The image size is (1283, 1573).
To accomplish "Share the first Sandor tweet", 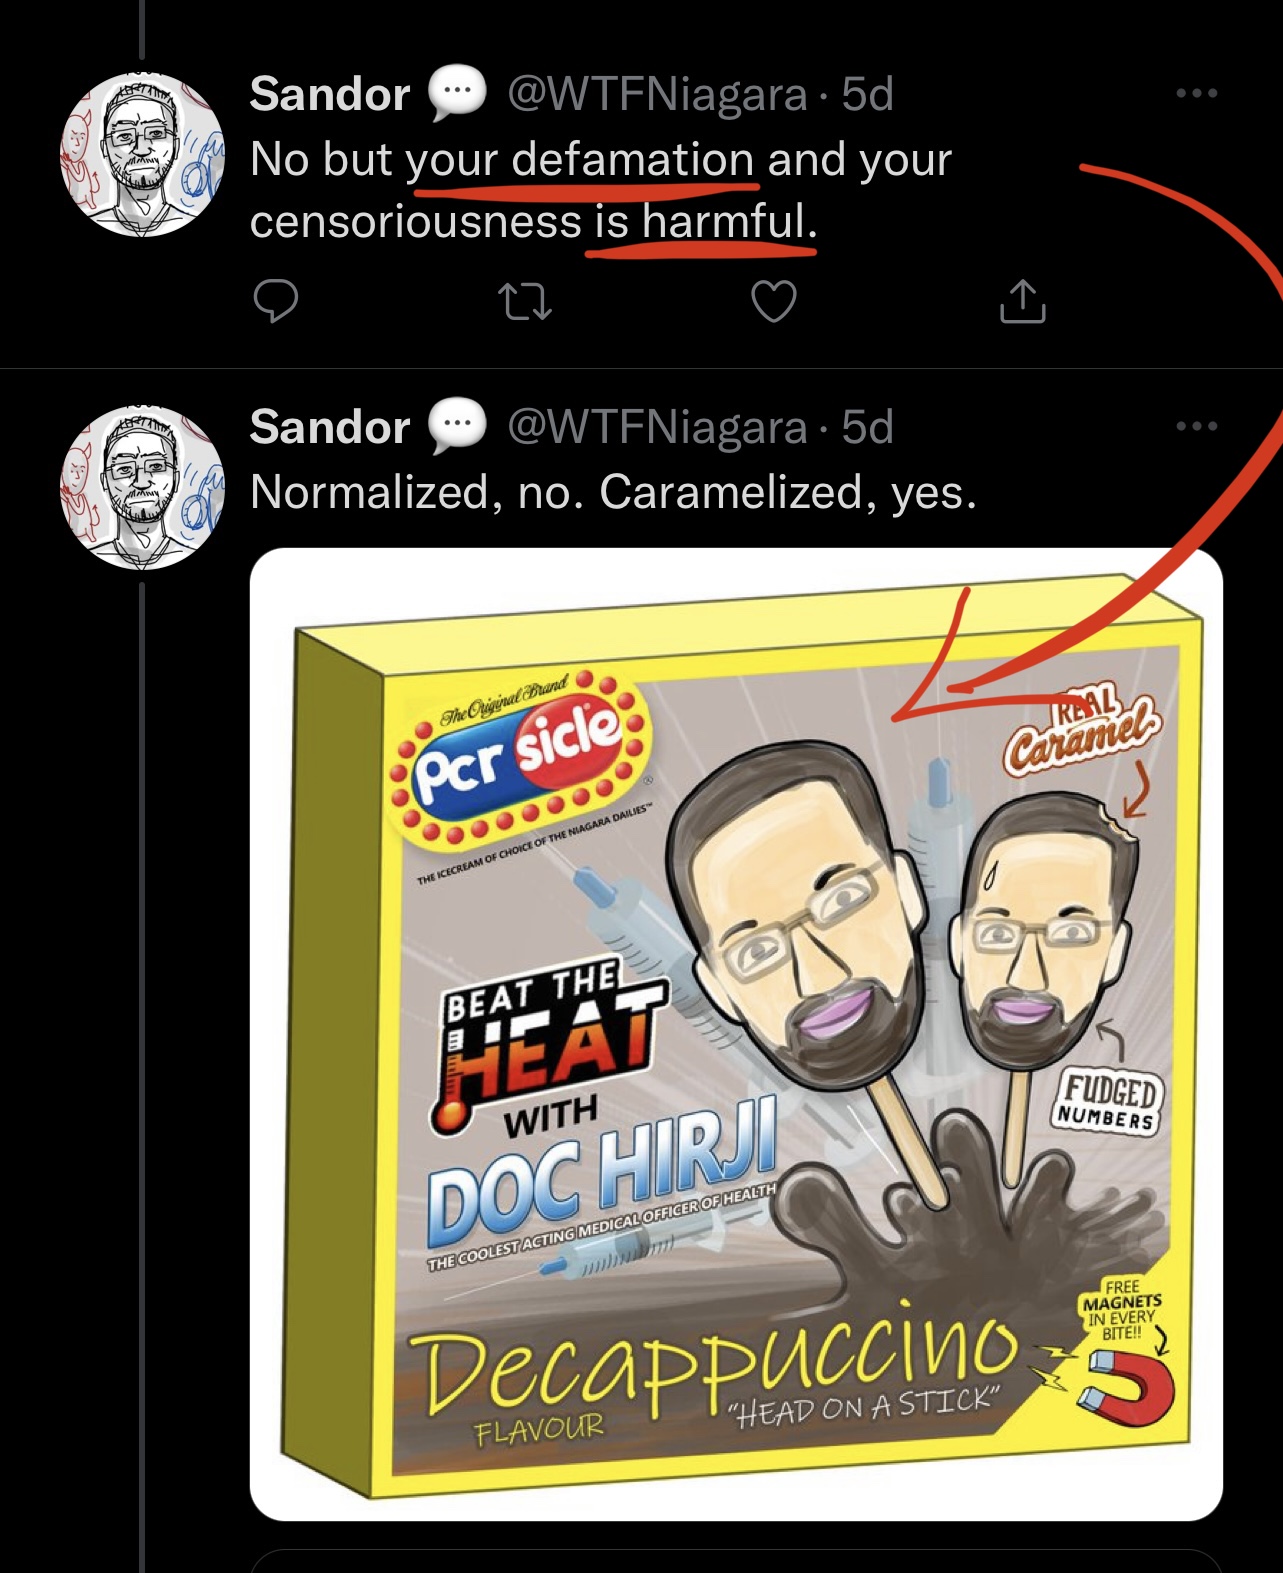I will [x=1022, y=301].
